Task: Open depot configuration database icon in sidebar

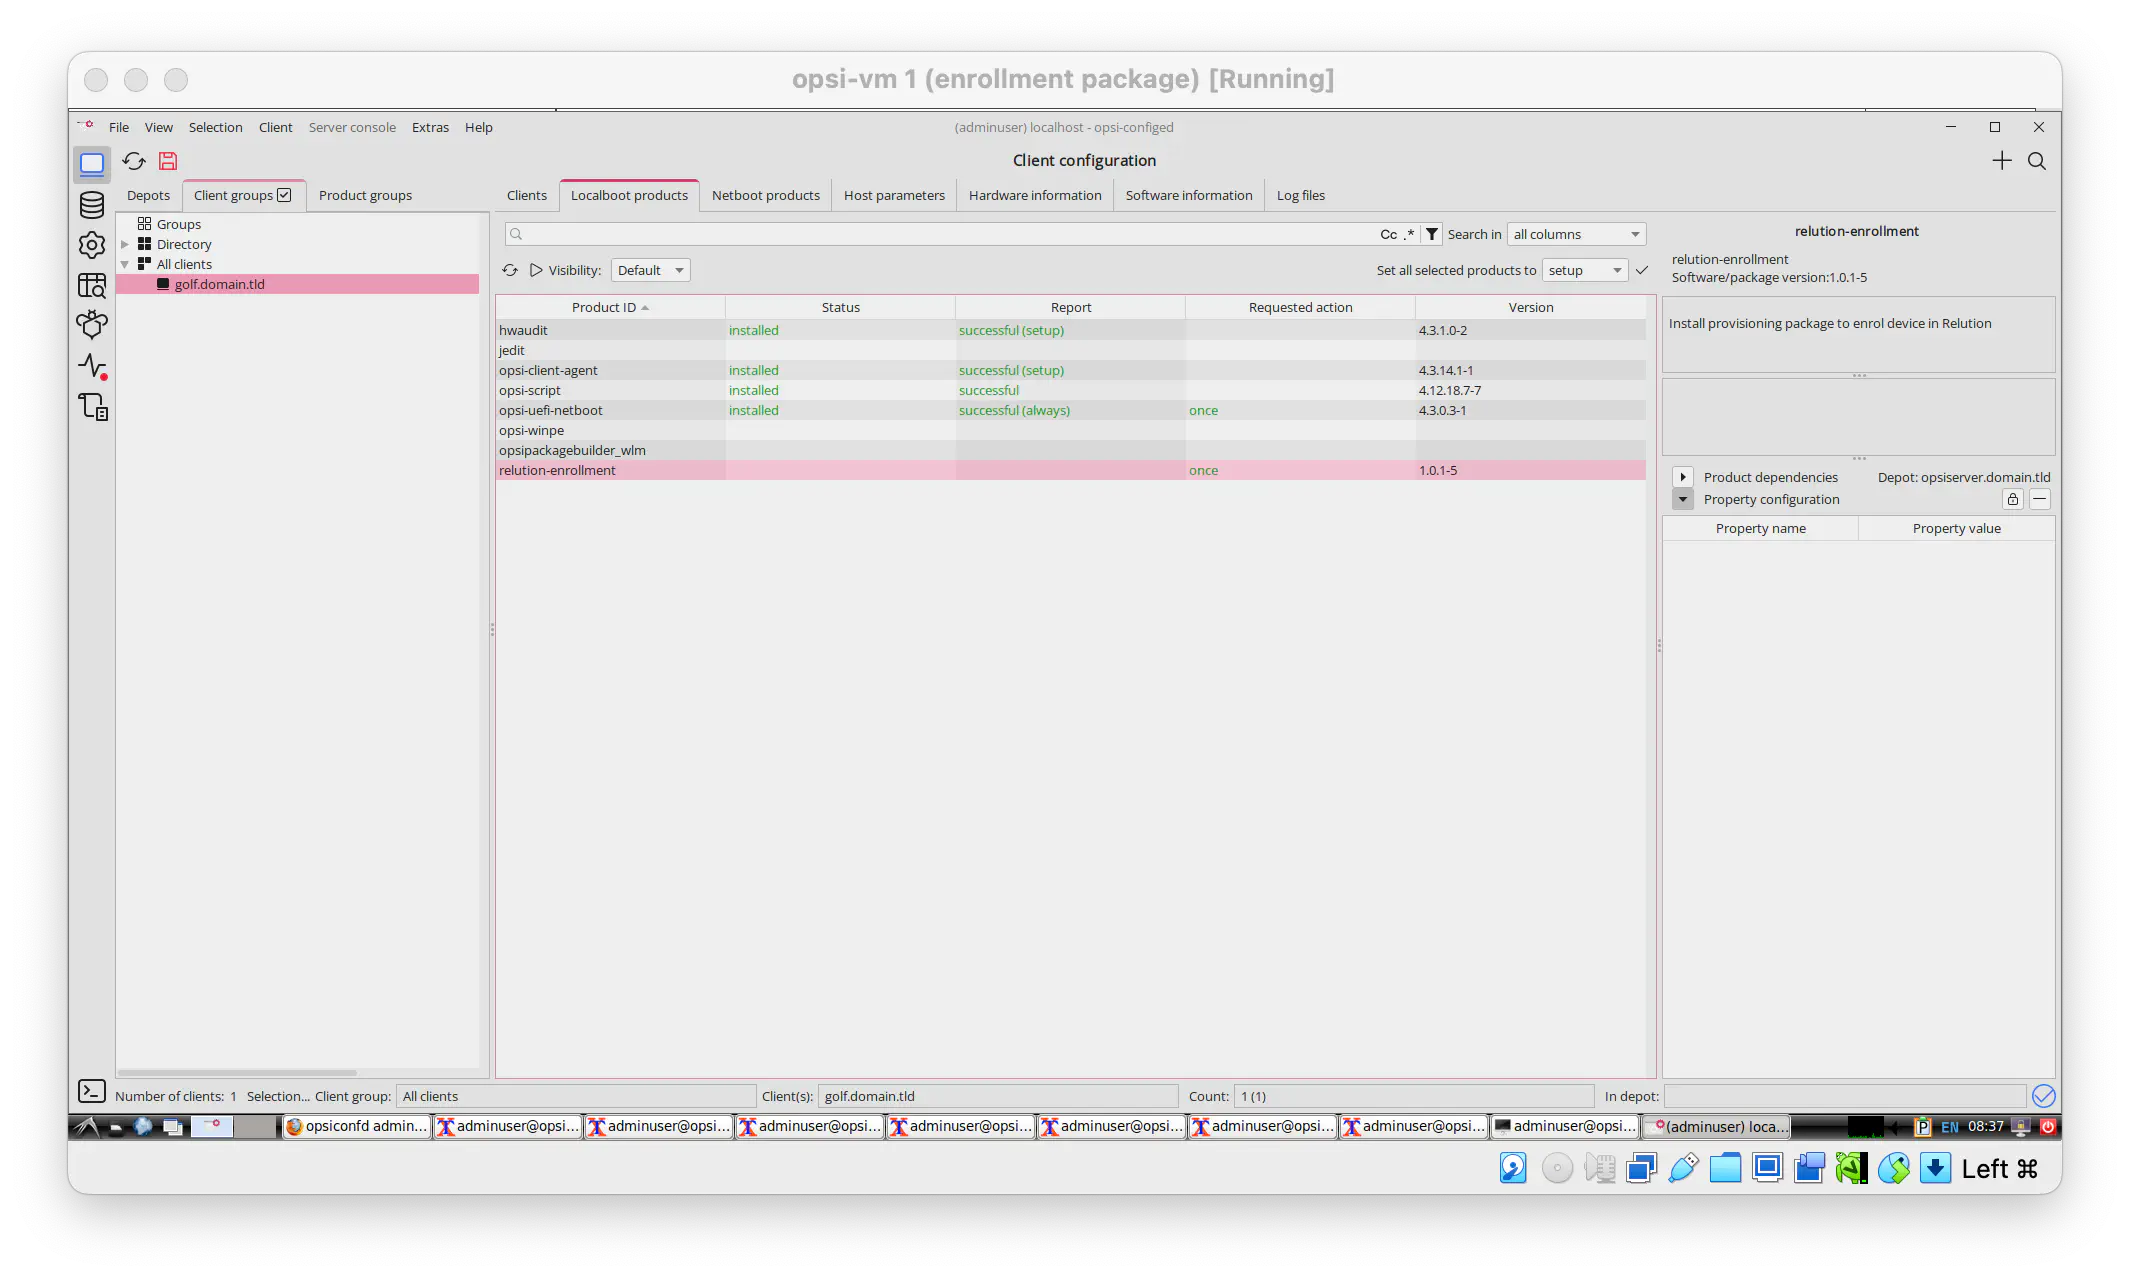Action: coord(92,204)
